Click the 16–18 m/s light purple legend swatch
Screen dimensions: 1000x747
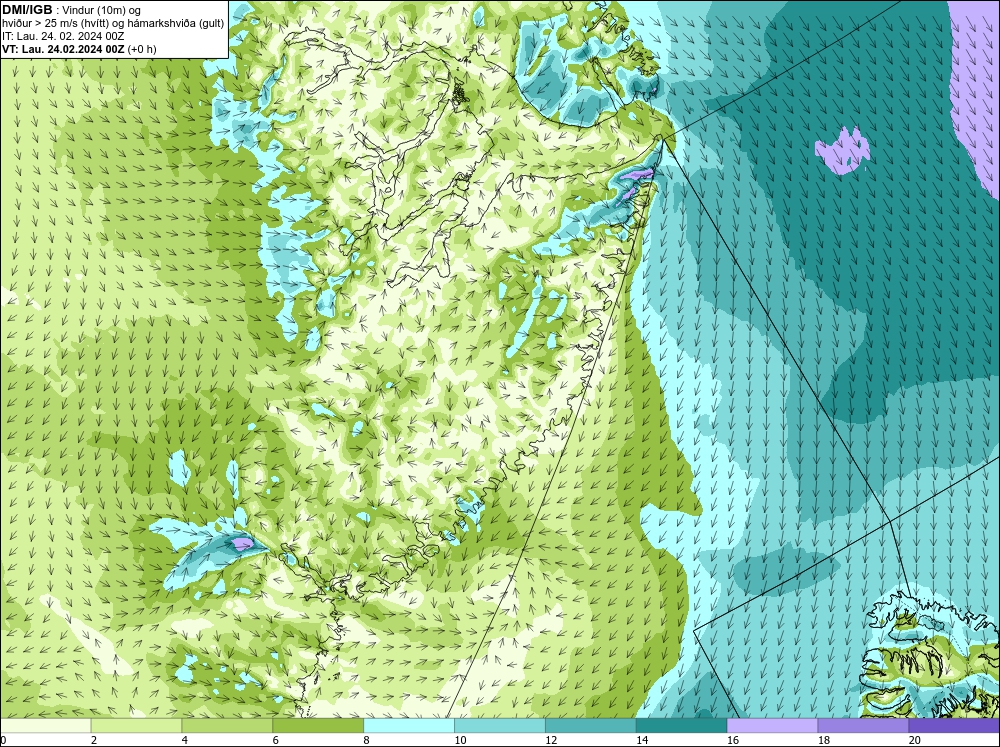(x=772, y=726)
